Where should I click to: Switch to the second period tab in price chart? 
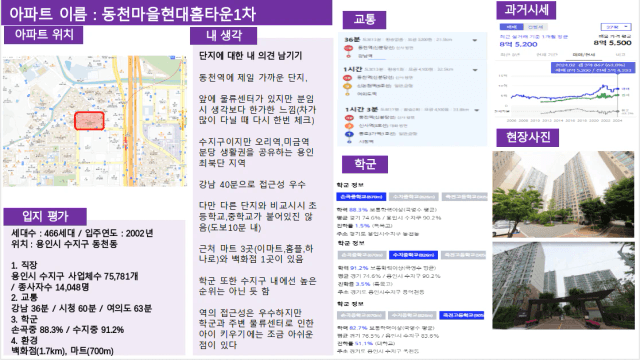click(x=547, y=55)
